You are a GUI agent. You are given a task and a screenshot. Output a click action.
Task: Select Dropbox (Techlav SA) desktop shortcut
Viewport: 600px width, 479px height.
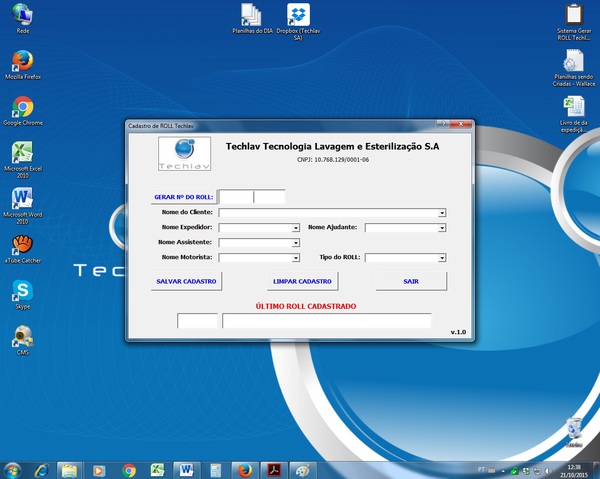point(298,21)
